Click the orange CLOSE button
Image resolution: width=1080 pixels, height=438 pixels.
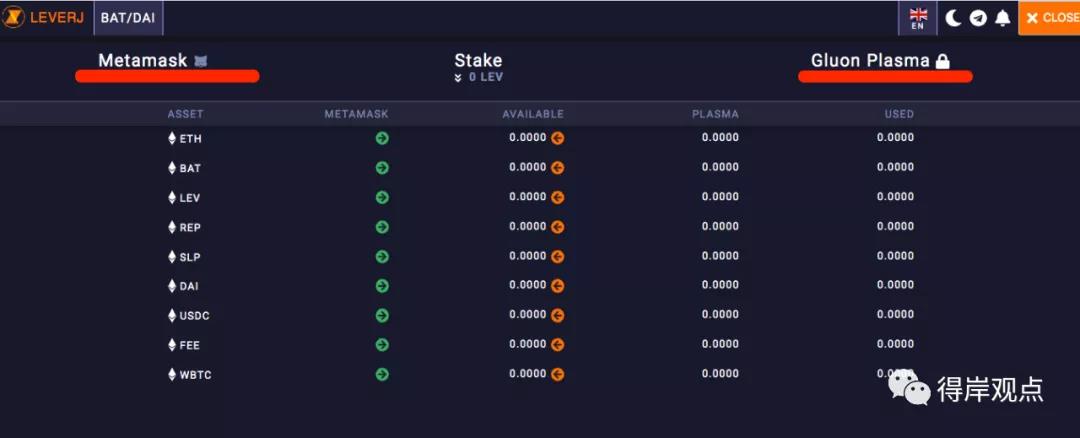point(1049,18)
